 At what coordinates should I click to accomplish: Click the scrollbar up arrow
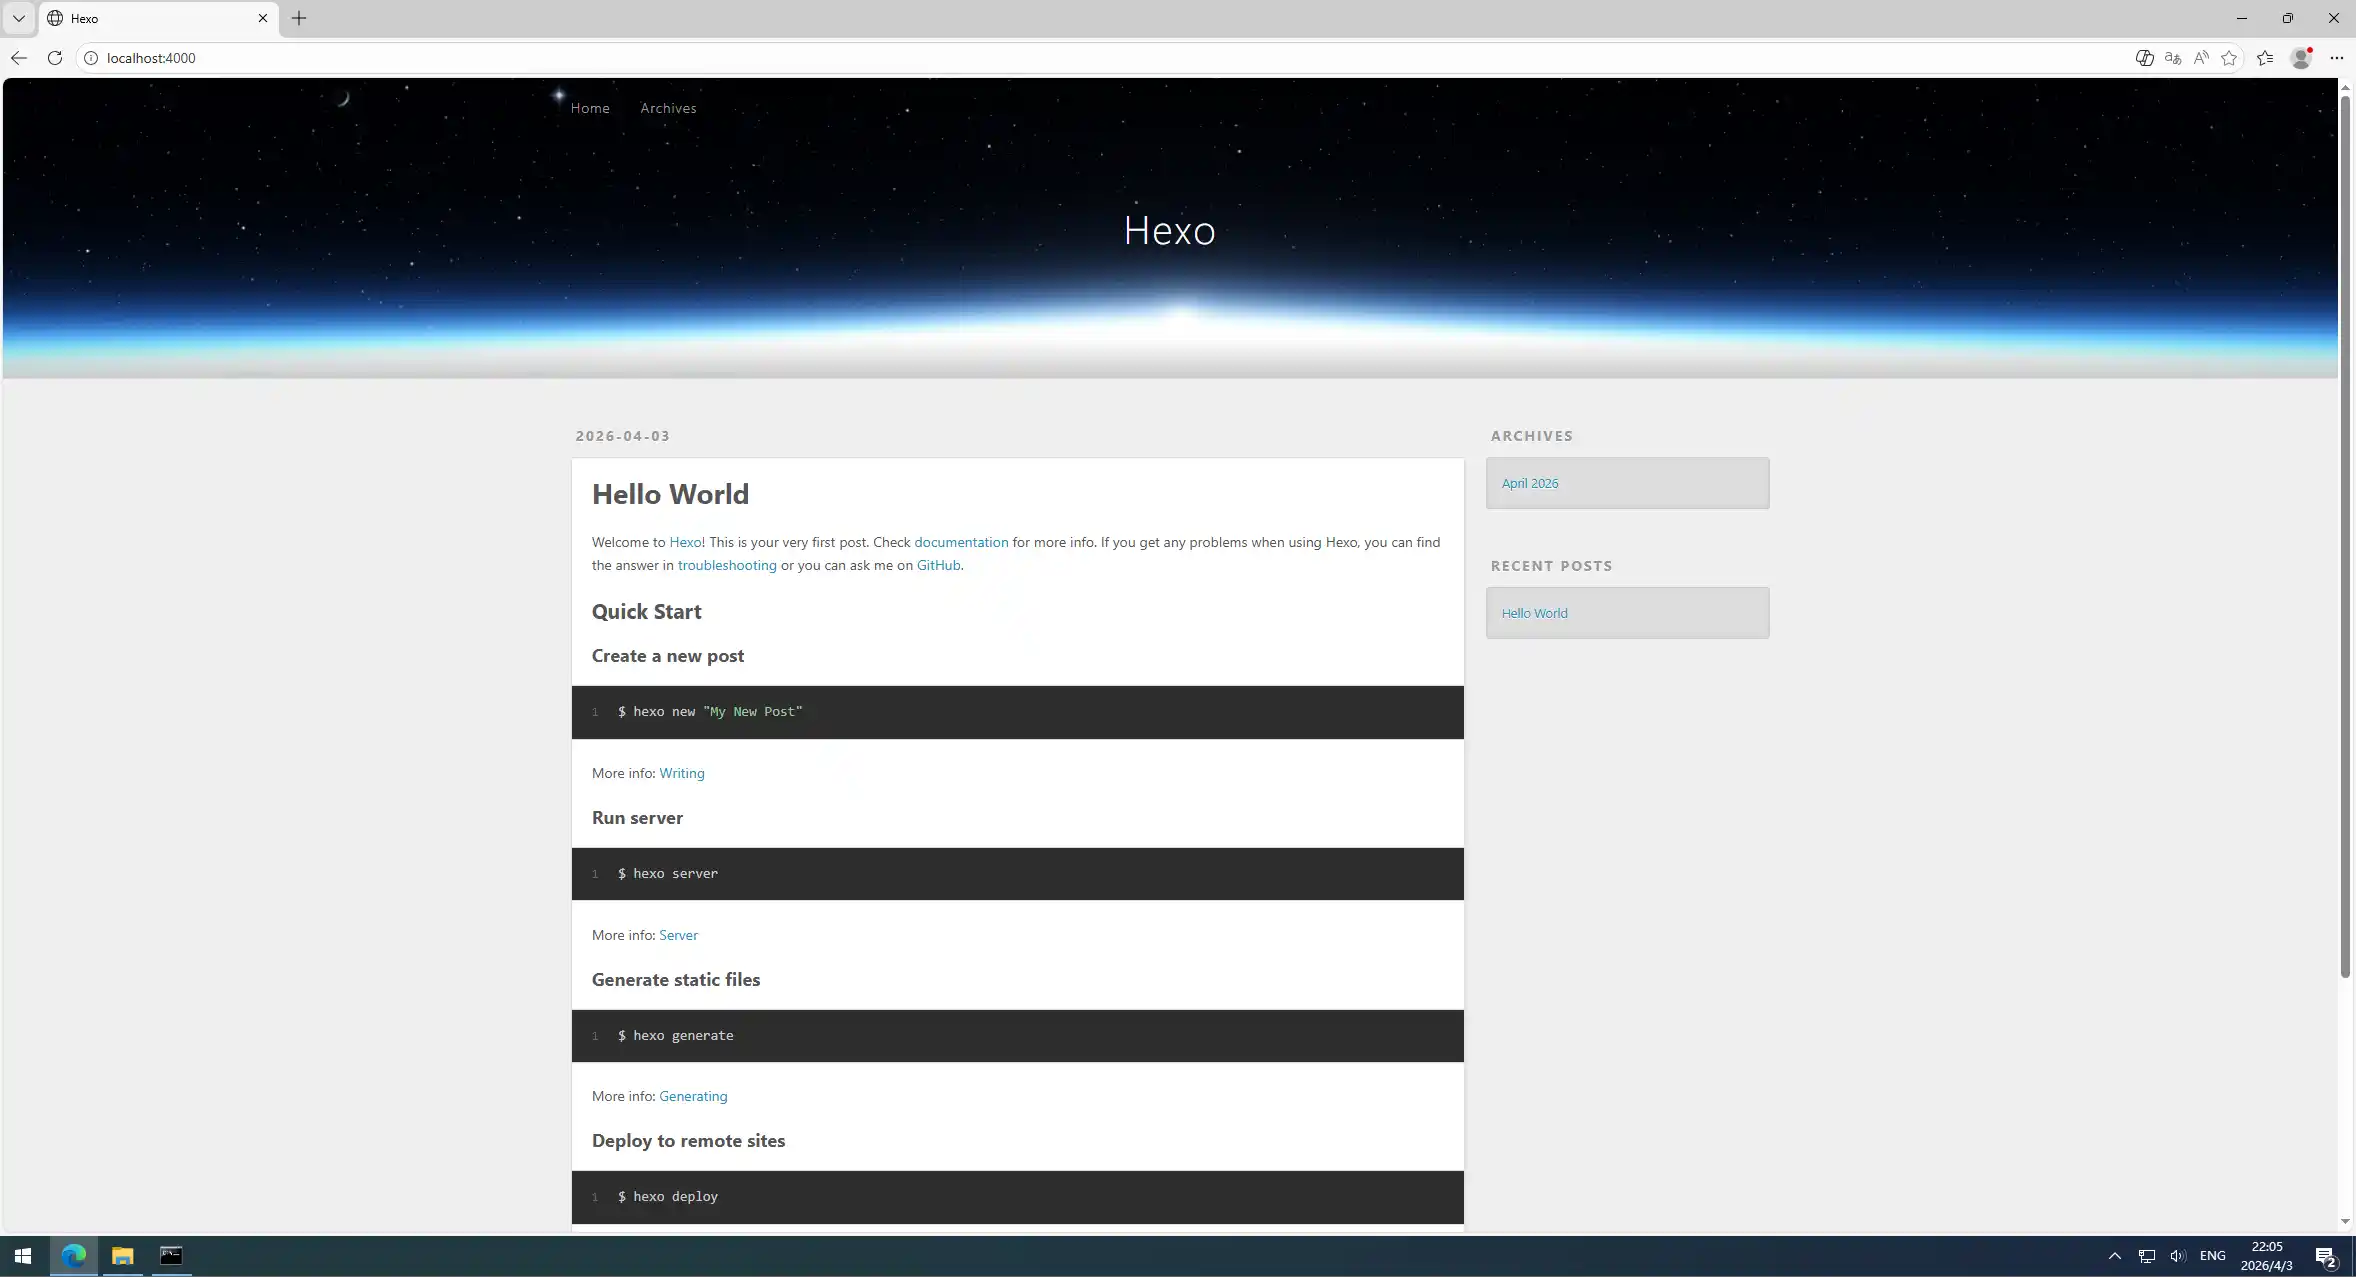[x=2345, y=88]
